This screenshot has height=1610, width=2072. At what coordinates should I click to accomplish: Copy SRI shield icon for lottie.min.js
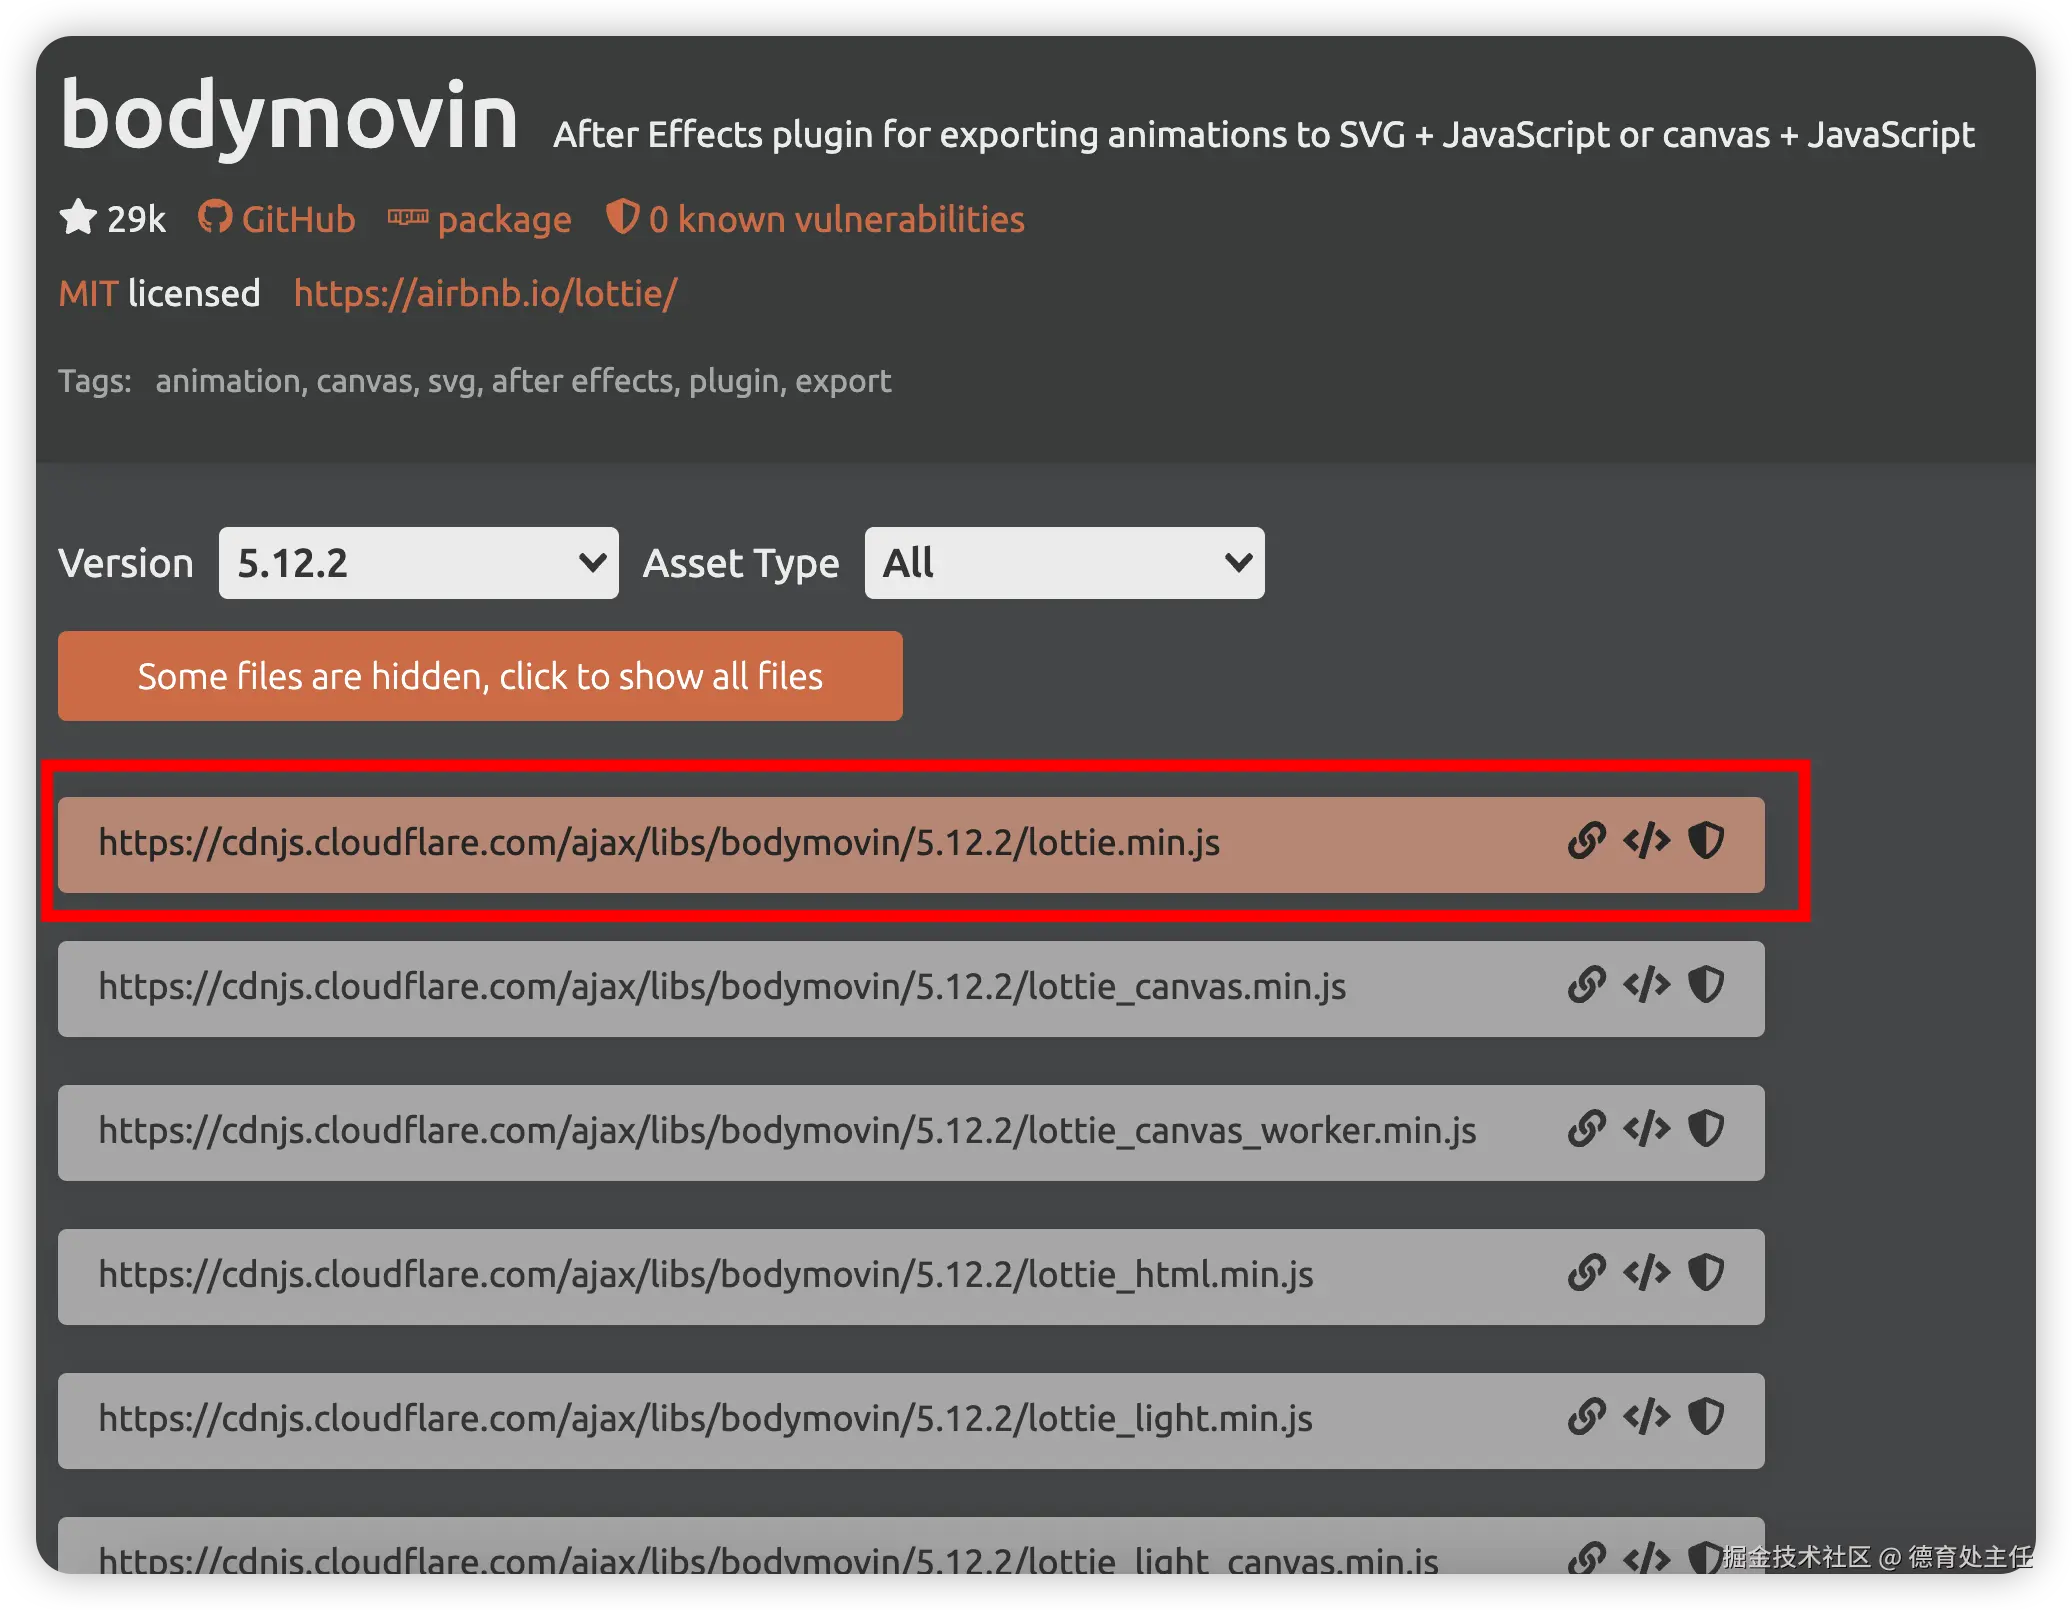coord(1706,841)
